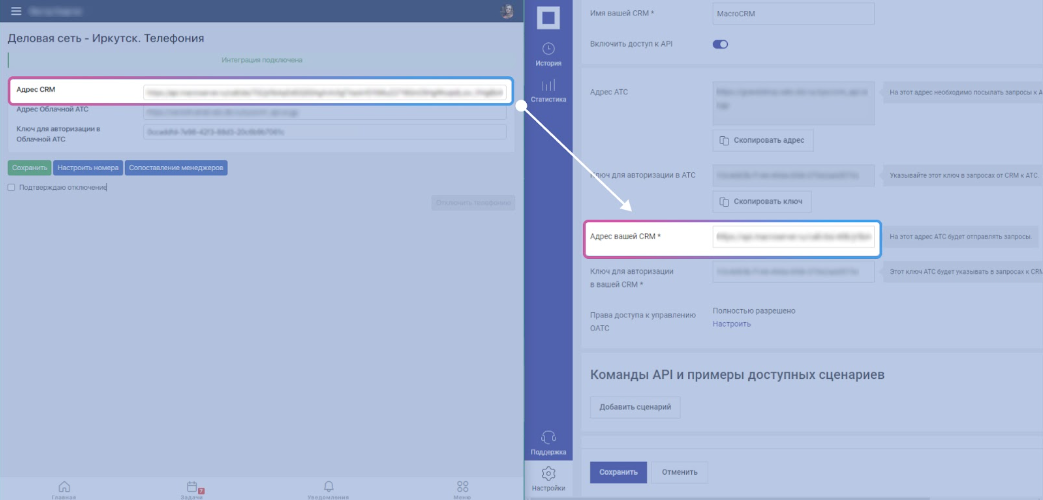Open Уведомления (bell) in bottom bar
This screenshot has width=1043, height=500.
pyautogui.click(x=328, y=488)
